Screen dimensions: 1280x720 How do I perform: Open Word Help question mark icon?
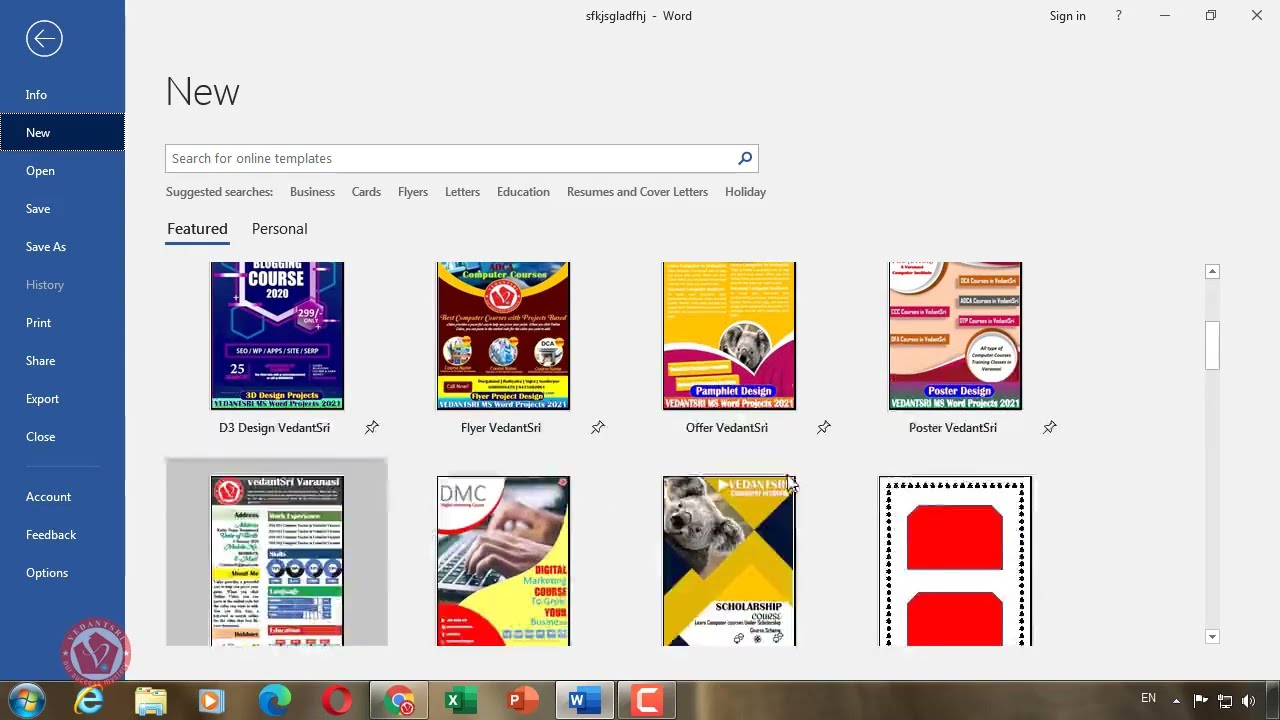coord(1119,16)
